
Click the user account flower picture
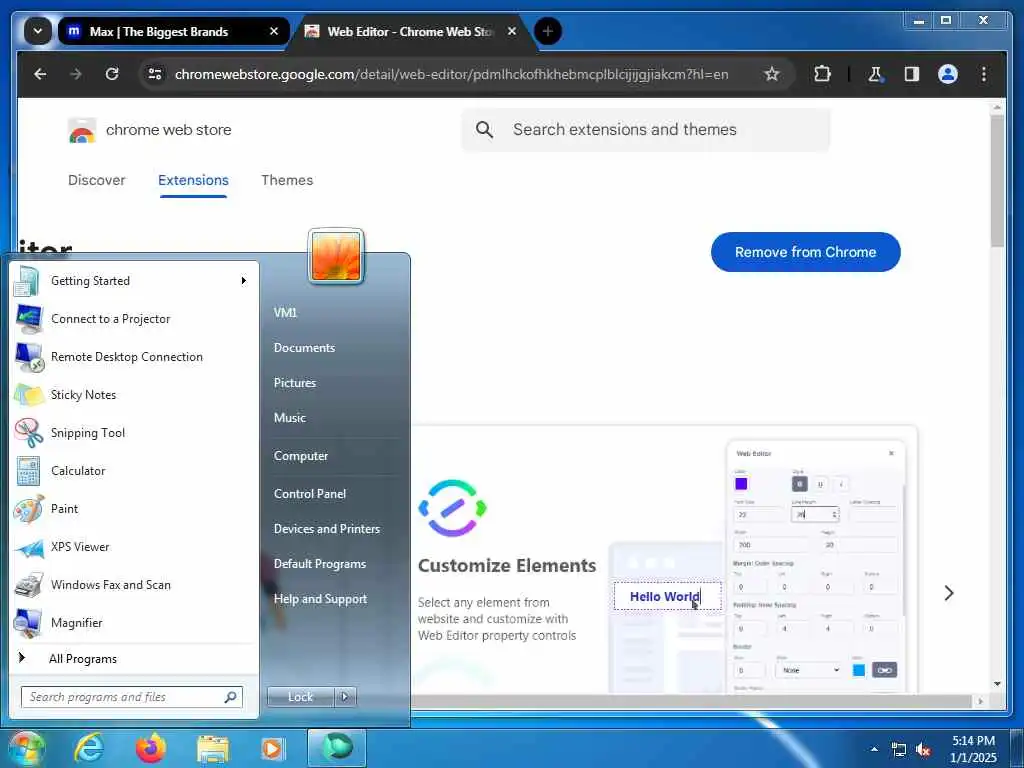click(x=336, y=257)
